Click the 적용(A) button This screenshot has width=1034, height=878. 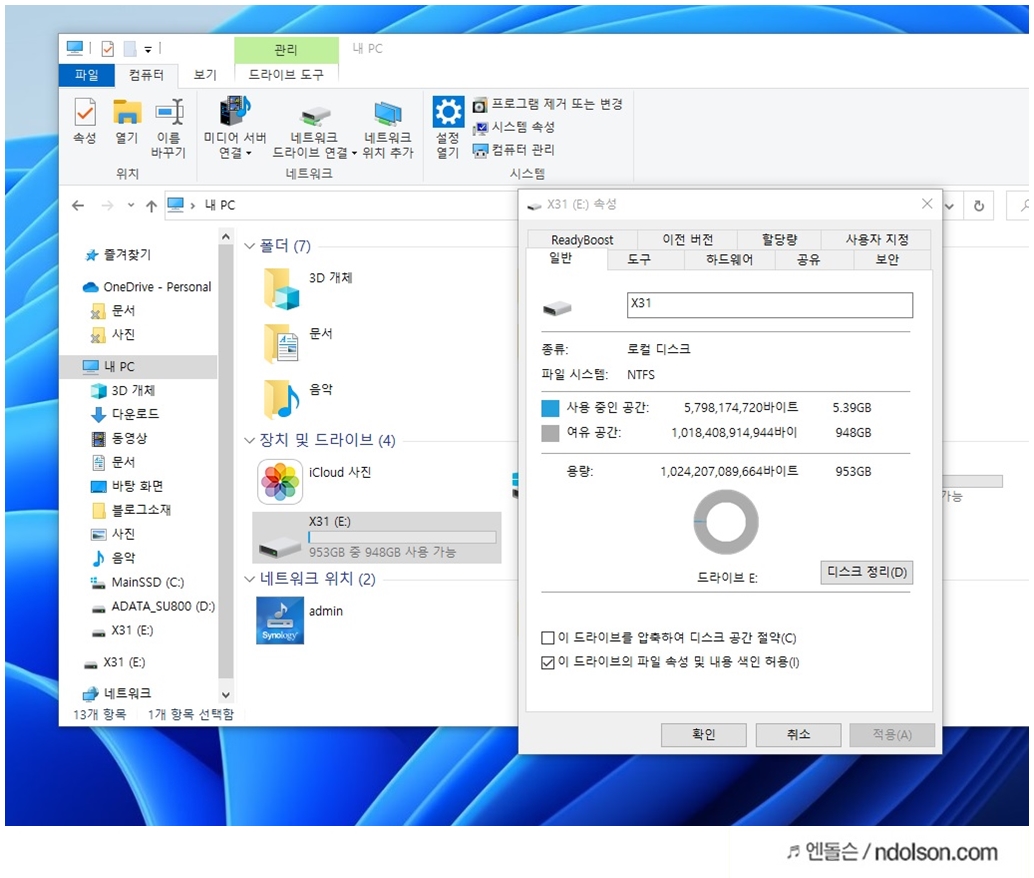tap(892, 734)
